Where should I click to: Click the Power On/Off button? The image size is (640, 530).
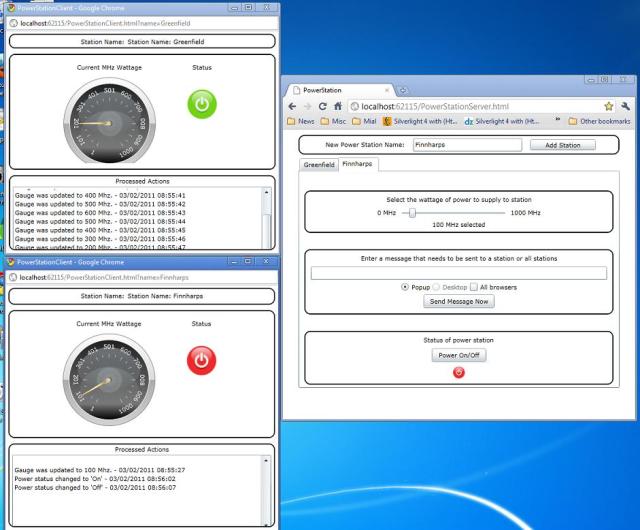click(x=459, y=355)
